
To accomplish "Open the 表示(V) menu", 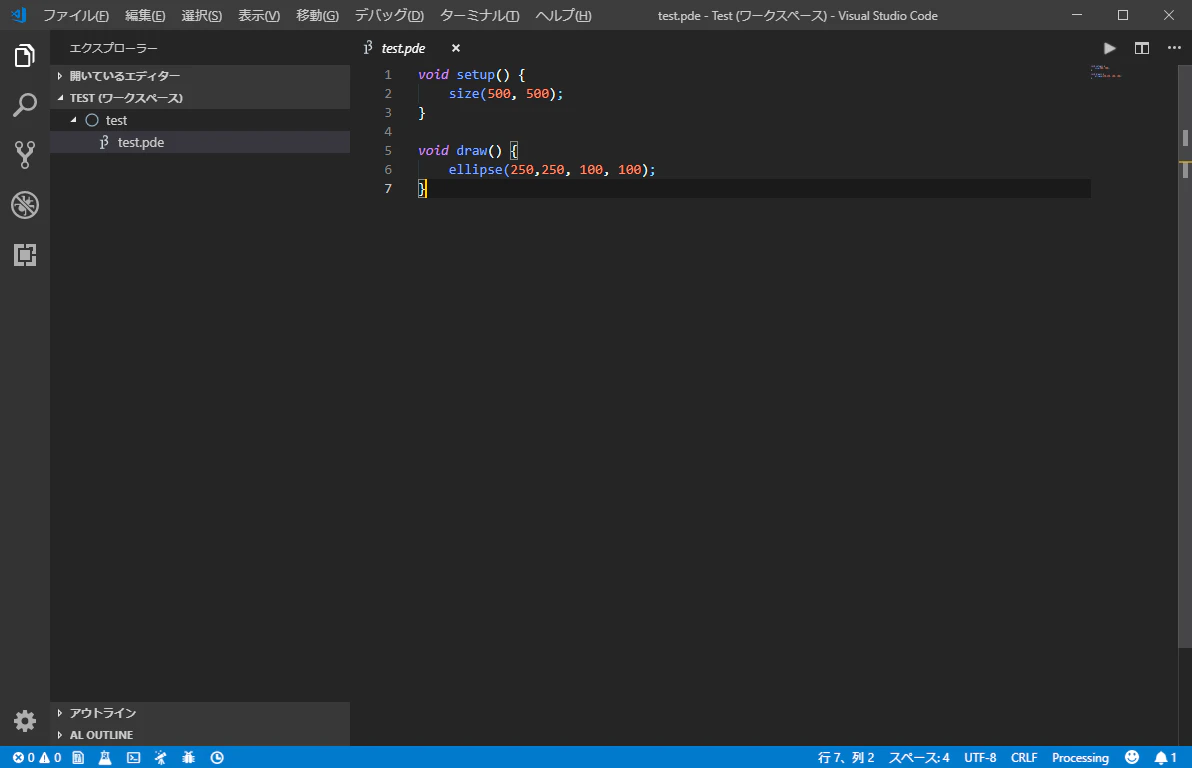I will 259,15.
